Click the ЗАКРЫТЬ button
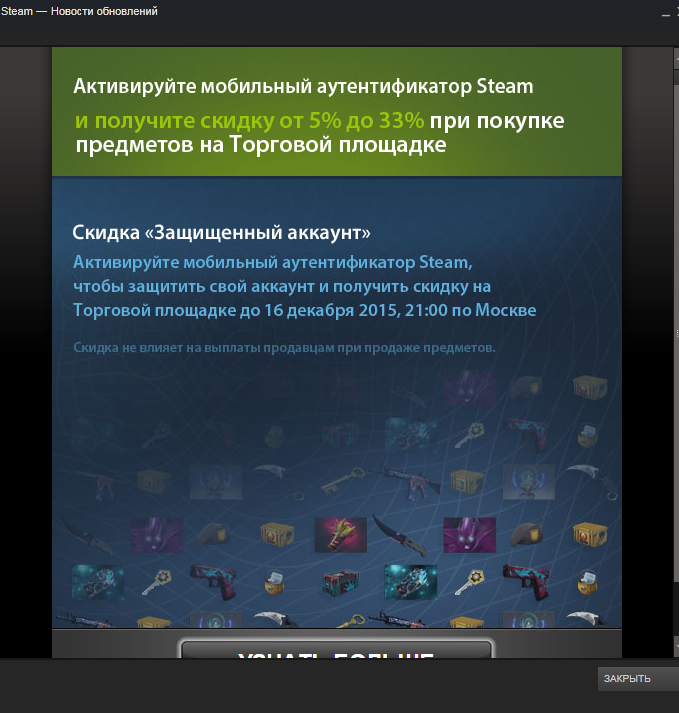 638,679
